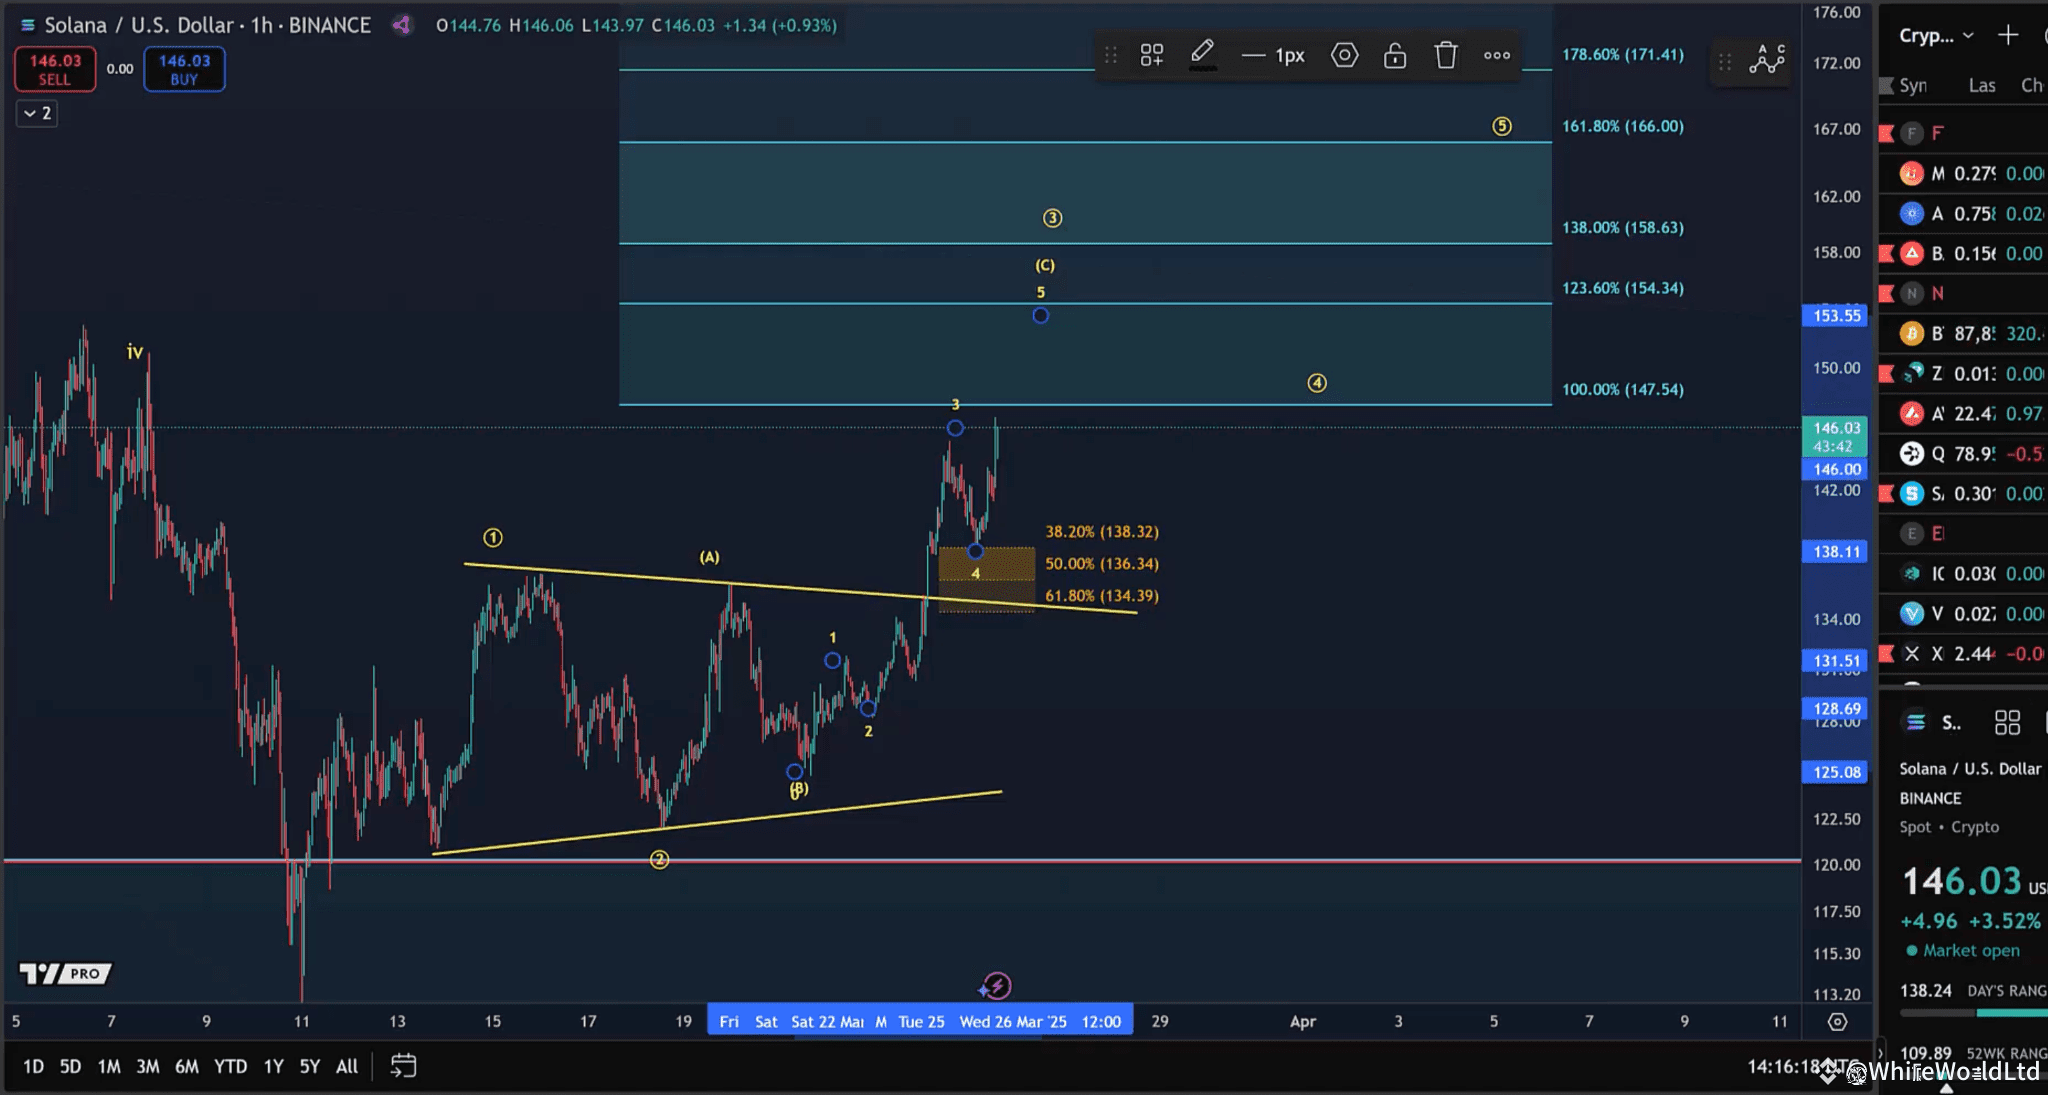This screenshot has width=2048, height=1095.
Task: Delete drawing with trash icon
Action: pyautogui.click(x=1446, y=55)
